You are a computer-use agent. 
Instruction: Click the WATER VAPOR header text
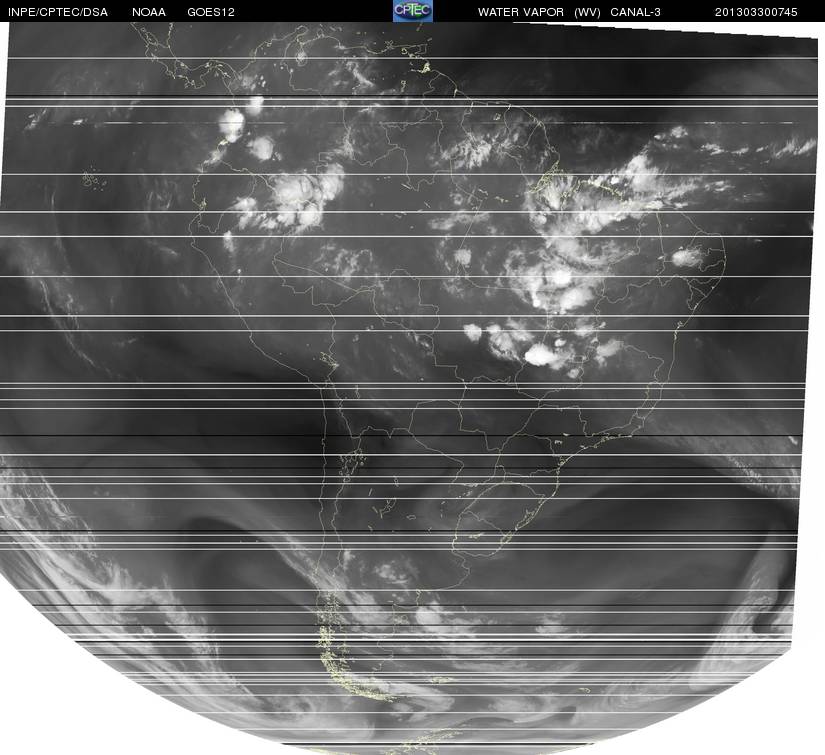click(x=521, y=12)
